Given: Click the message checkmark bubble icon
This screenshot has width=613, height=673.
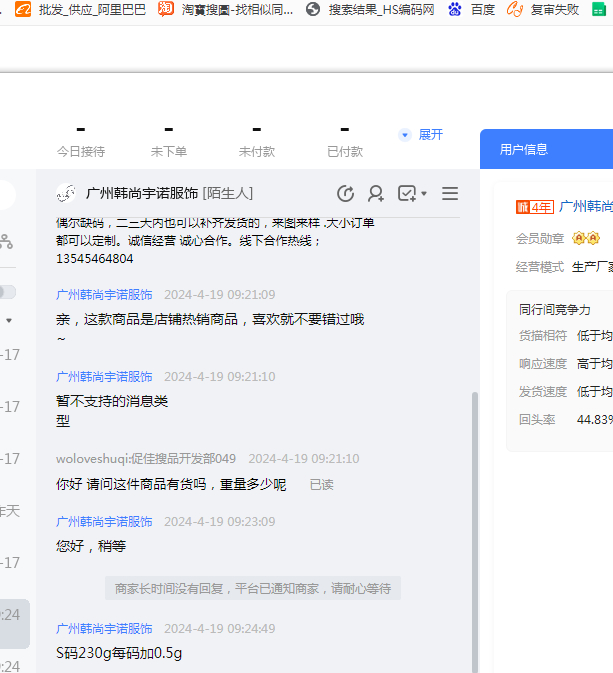Looking at the screenshot, I should coord(406,193).
